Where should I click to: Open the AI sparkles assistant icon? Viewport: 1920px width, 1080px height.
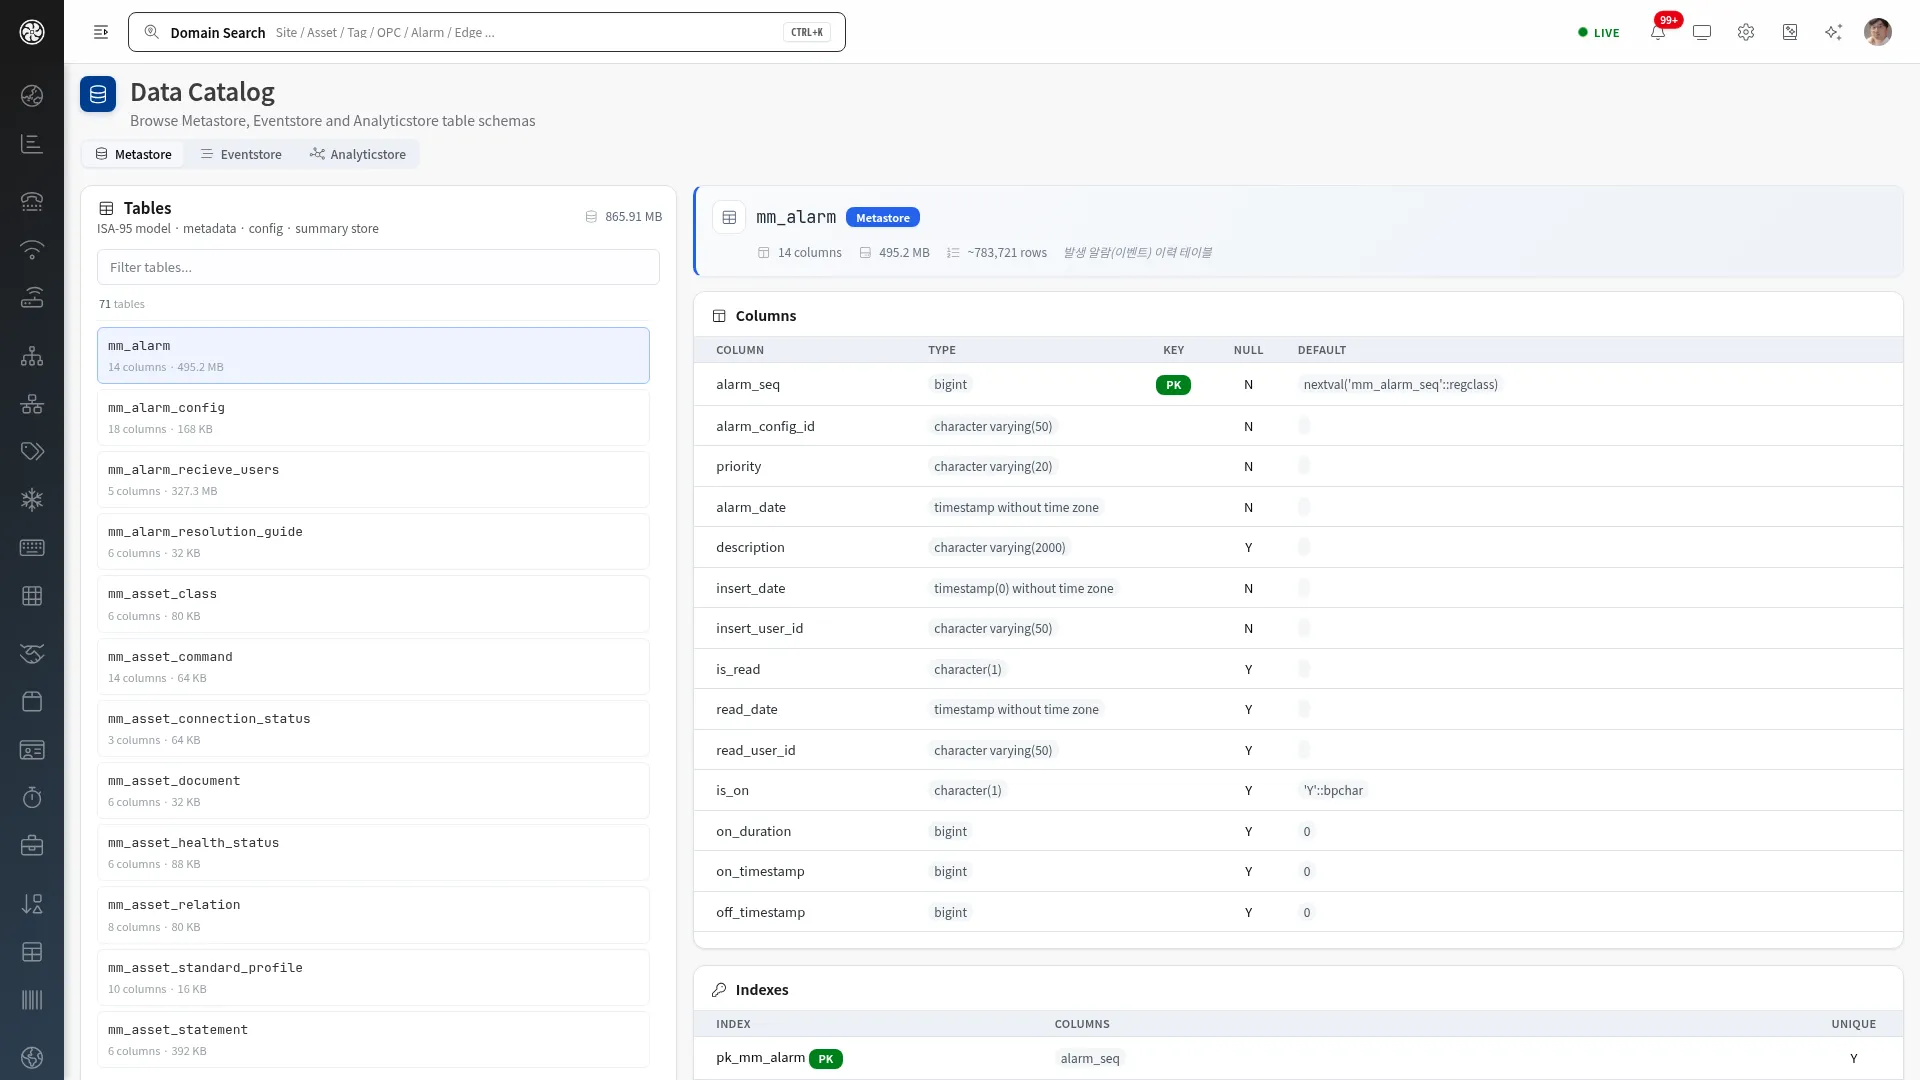pos(1833,32)
